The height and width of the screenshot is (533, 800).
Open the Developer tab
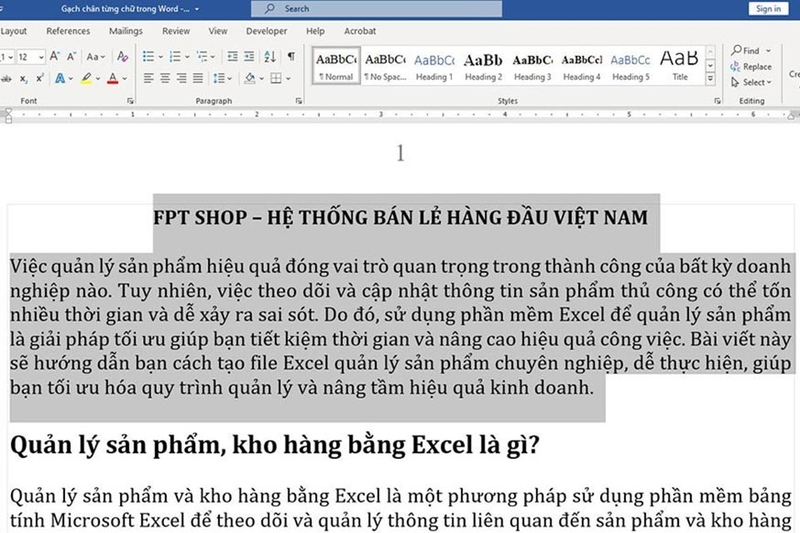click(x=266, y=31)
